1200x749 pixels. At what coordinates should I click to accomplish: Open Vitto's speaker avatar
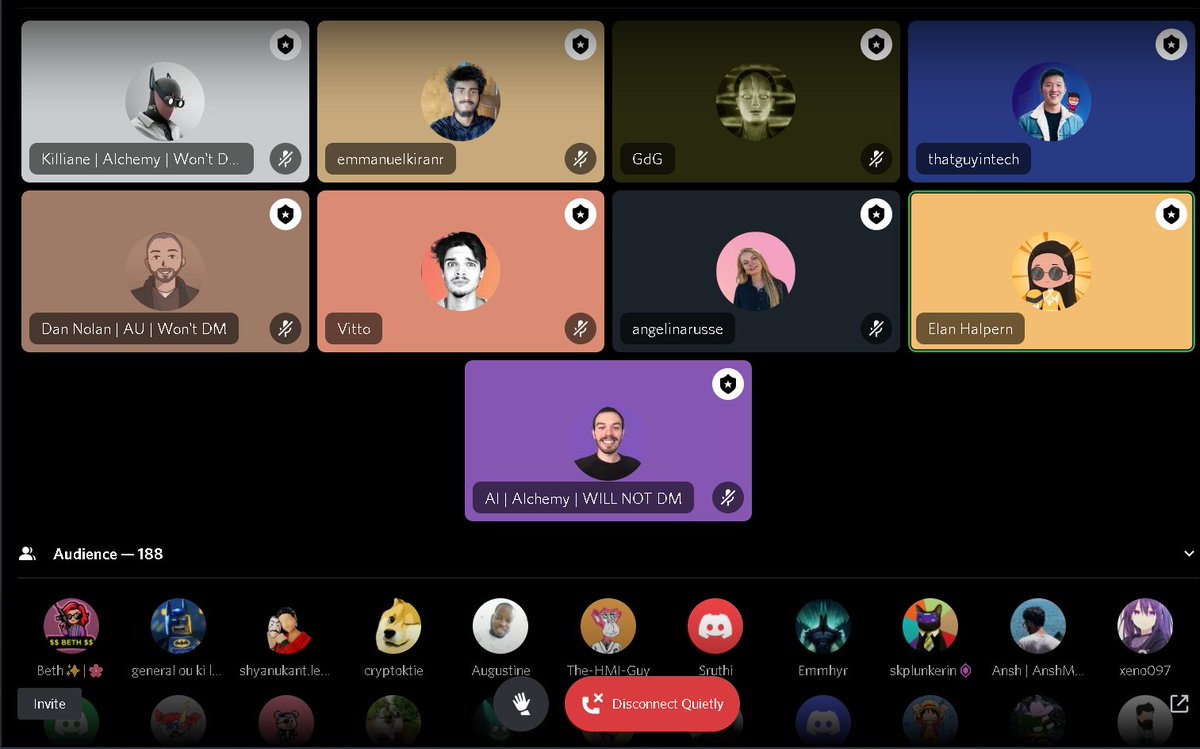[x=460, y=271]
